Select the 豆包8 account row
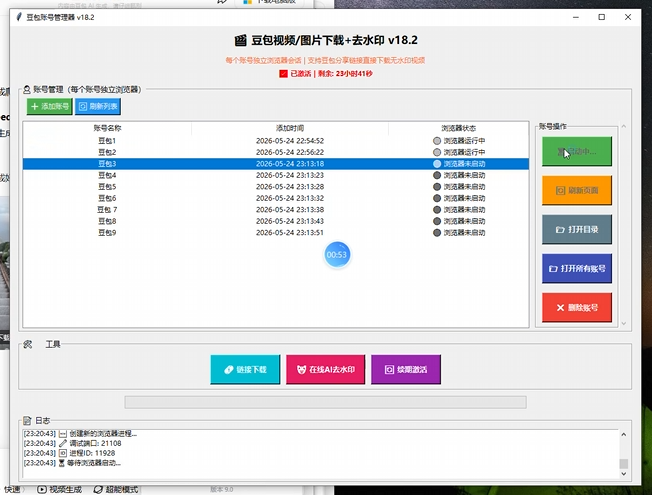The image size is (652, 495). pyautogui.click(x=276, y=221)
